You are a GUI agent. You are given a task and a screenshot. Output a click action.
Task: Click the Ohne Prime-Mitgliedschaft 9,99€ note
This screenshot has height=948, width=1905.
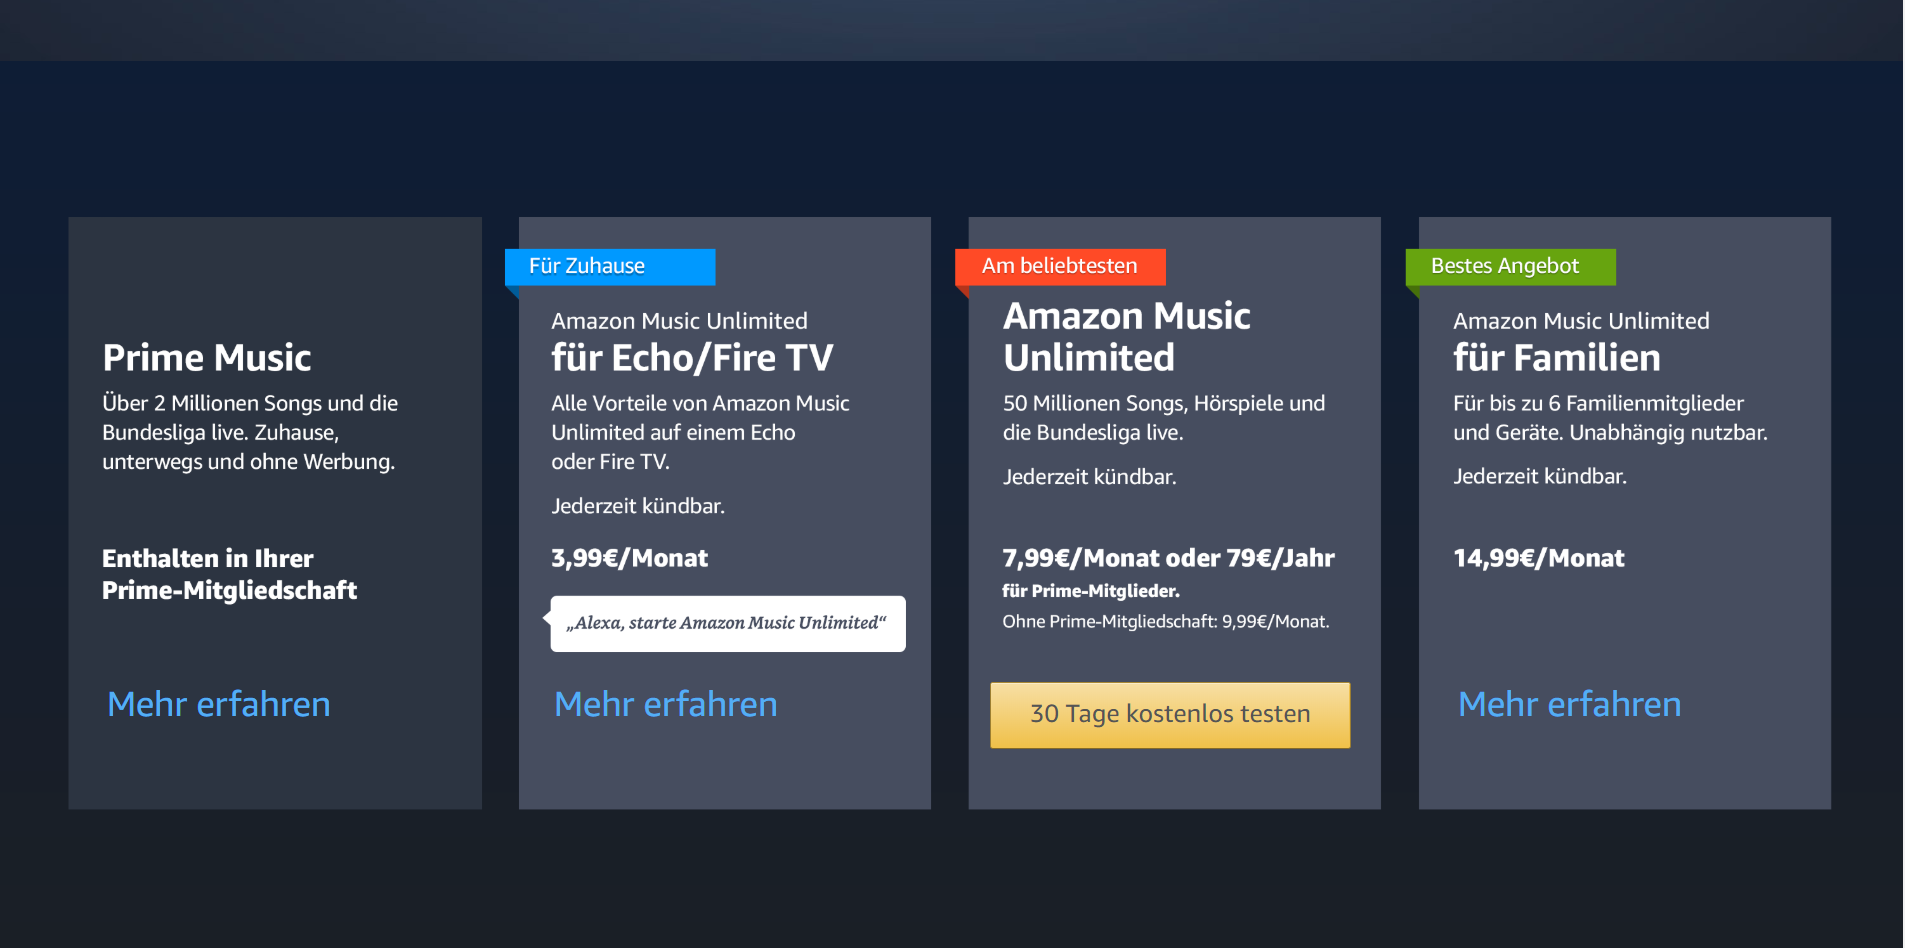1166,622
